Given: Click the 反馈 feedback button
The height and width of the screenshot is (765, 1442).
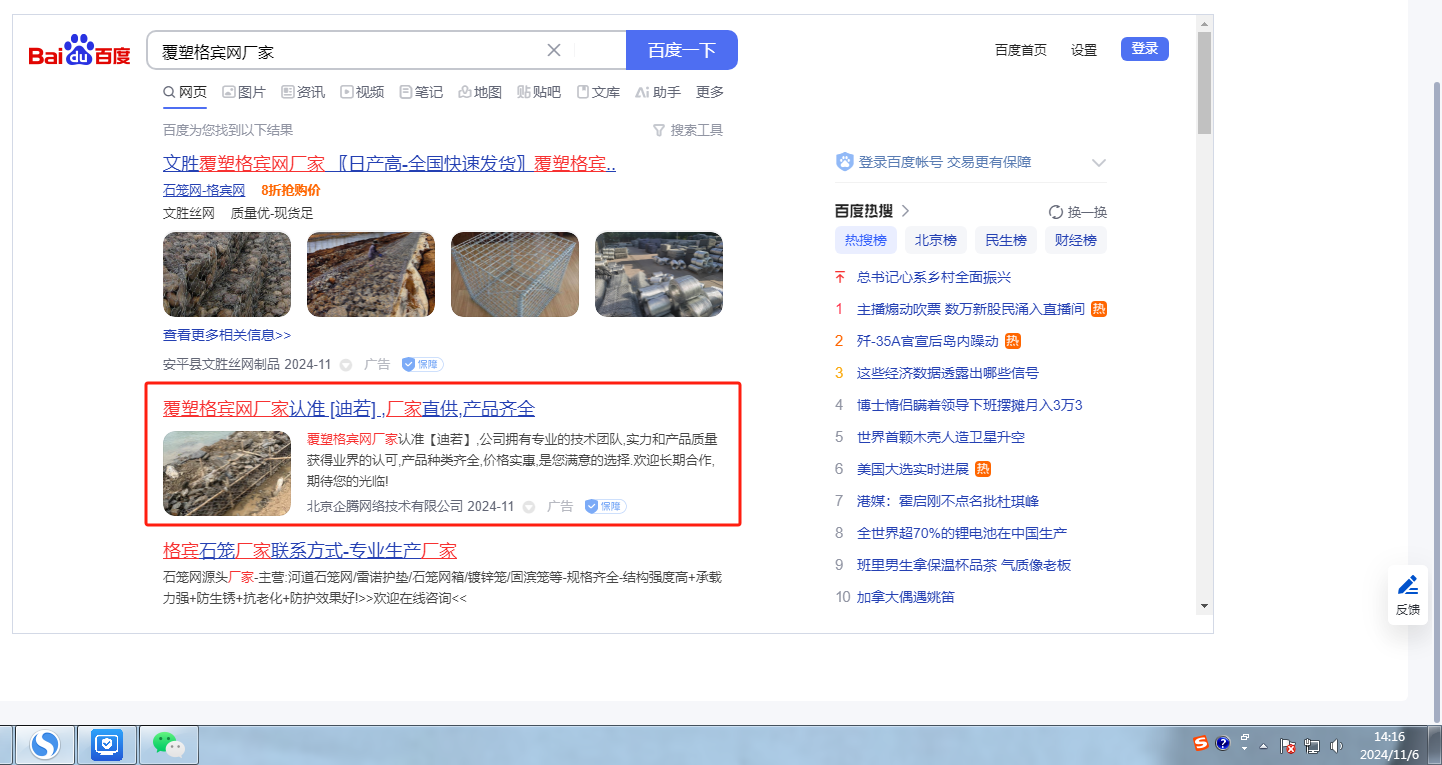Looking at the screenshot, I should (x=1407, y=595).
